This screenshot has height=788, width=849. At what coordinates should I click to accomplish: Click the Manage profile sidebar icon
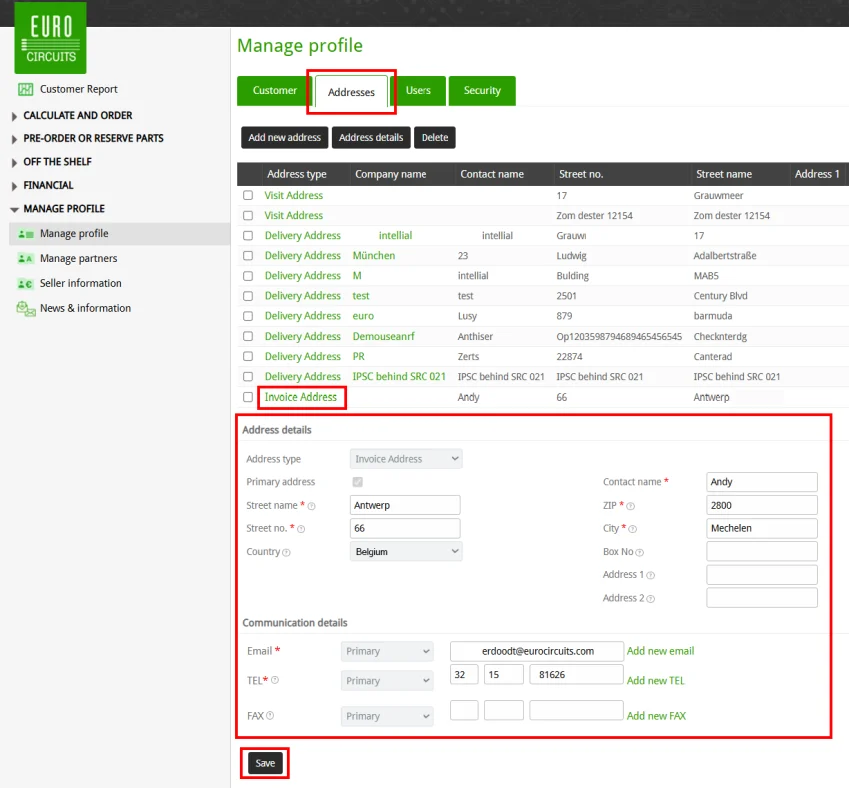click(26, 234)
